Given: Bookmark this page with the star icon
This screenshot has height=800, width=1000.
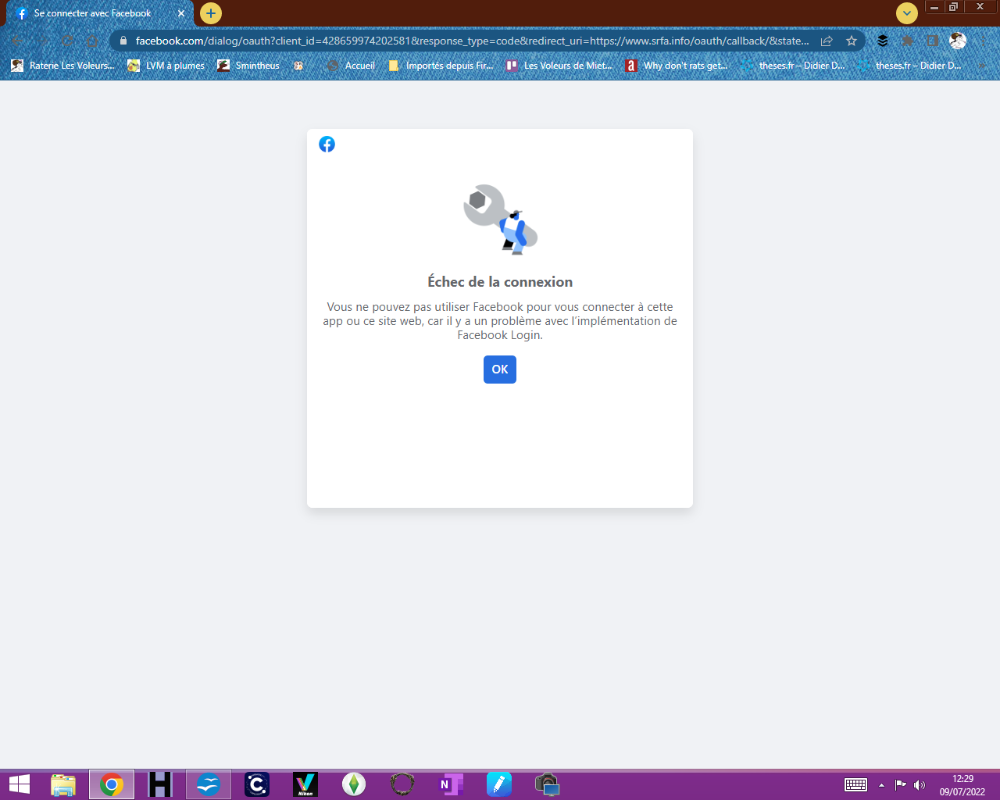Looking at the screenshot, I should point(851,41).
